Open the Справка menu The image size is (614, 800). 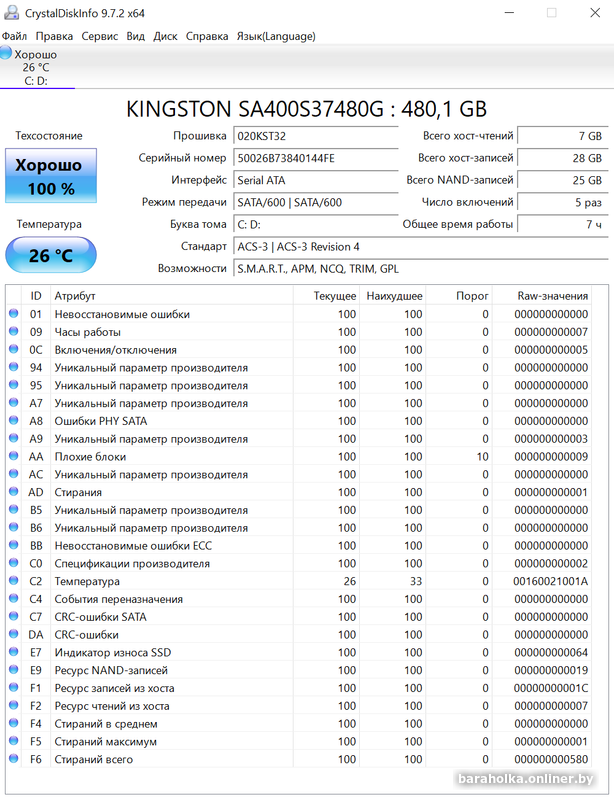pos(207,36)
